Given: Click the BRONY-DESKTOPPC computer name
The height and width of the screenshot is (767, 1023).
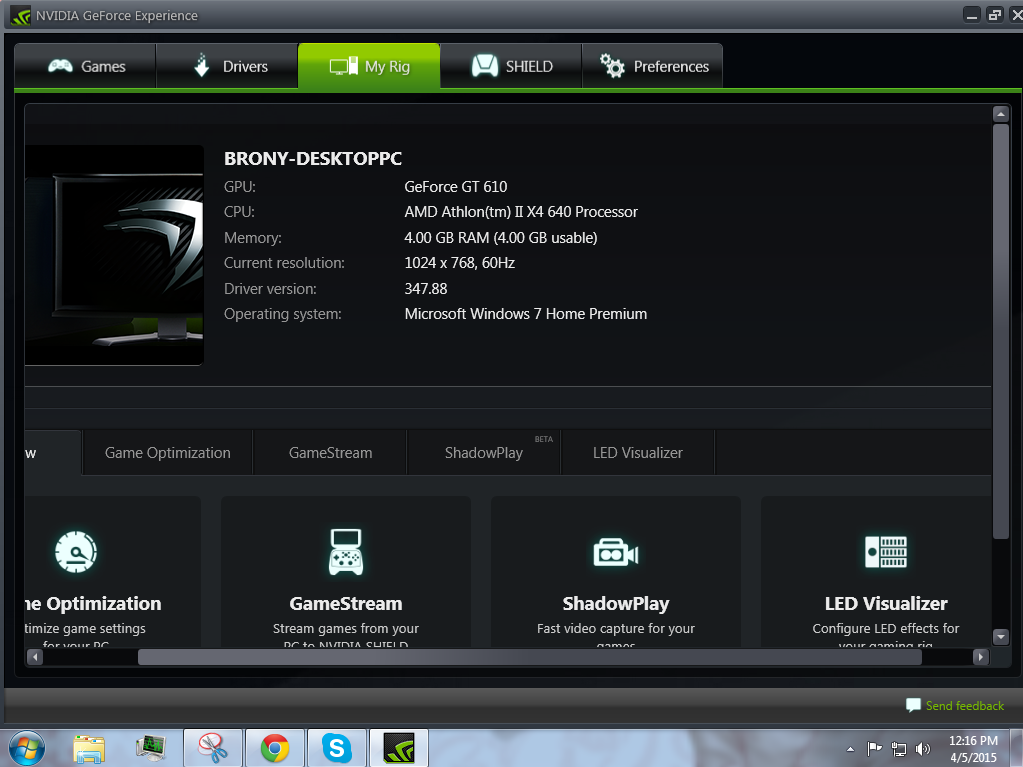Looking at the screenshot, I should 313,158.
